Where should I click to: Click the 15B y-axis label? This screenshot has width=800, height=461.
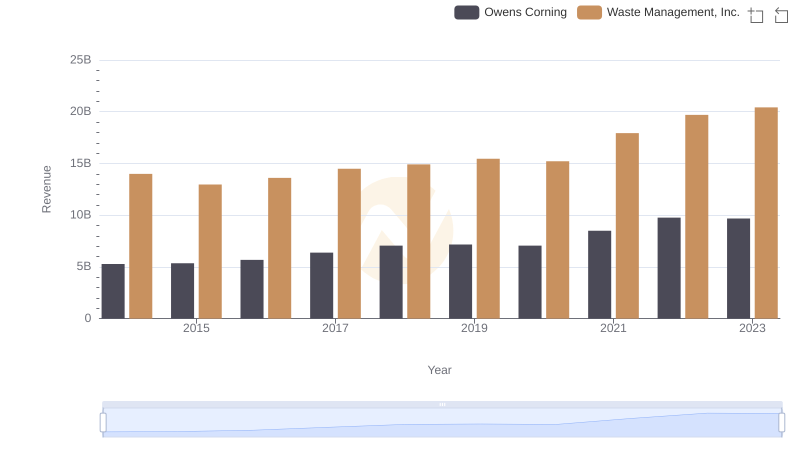(81, 163)
